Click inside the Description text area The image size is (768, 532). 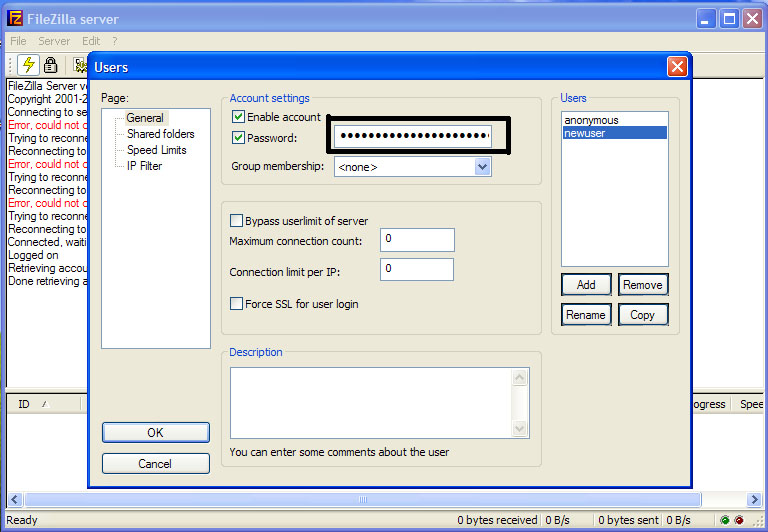point(371,403)
